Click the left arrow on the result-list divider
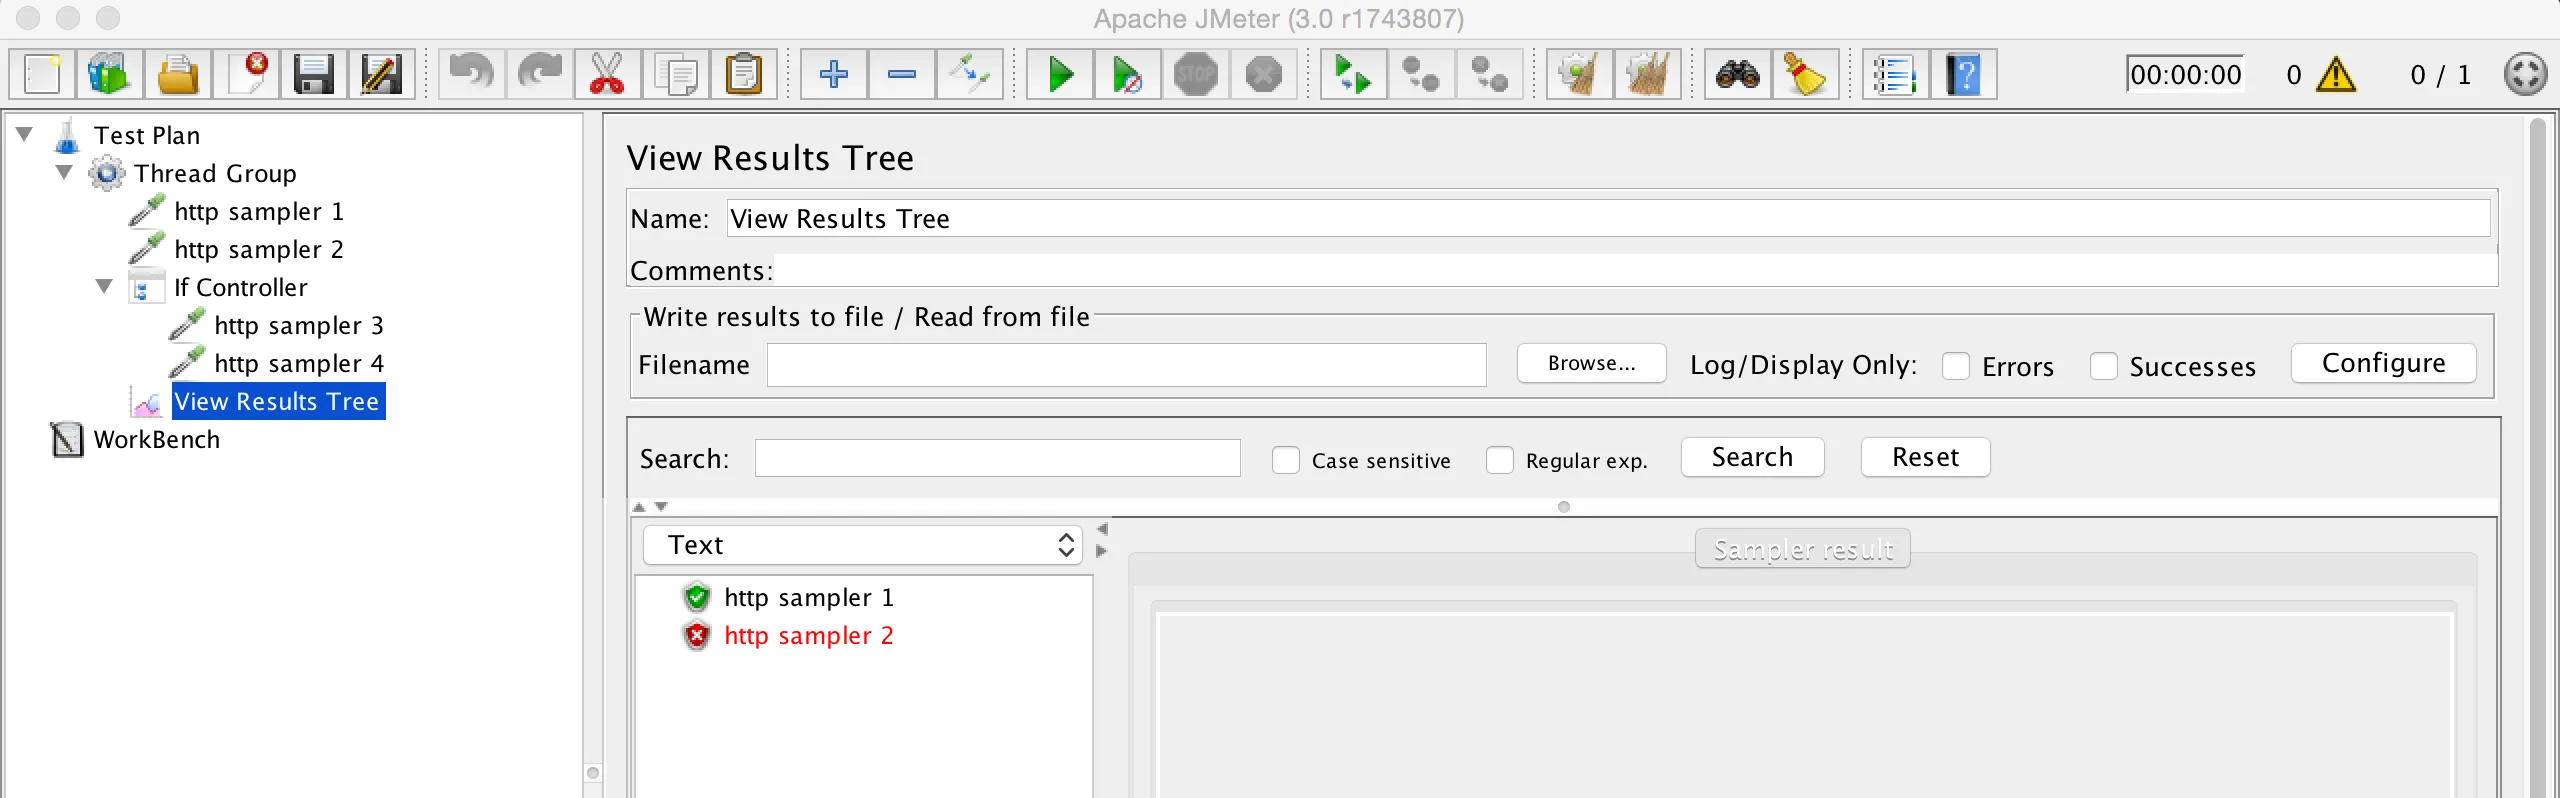2560x798 pixels. (1102, 529)
